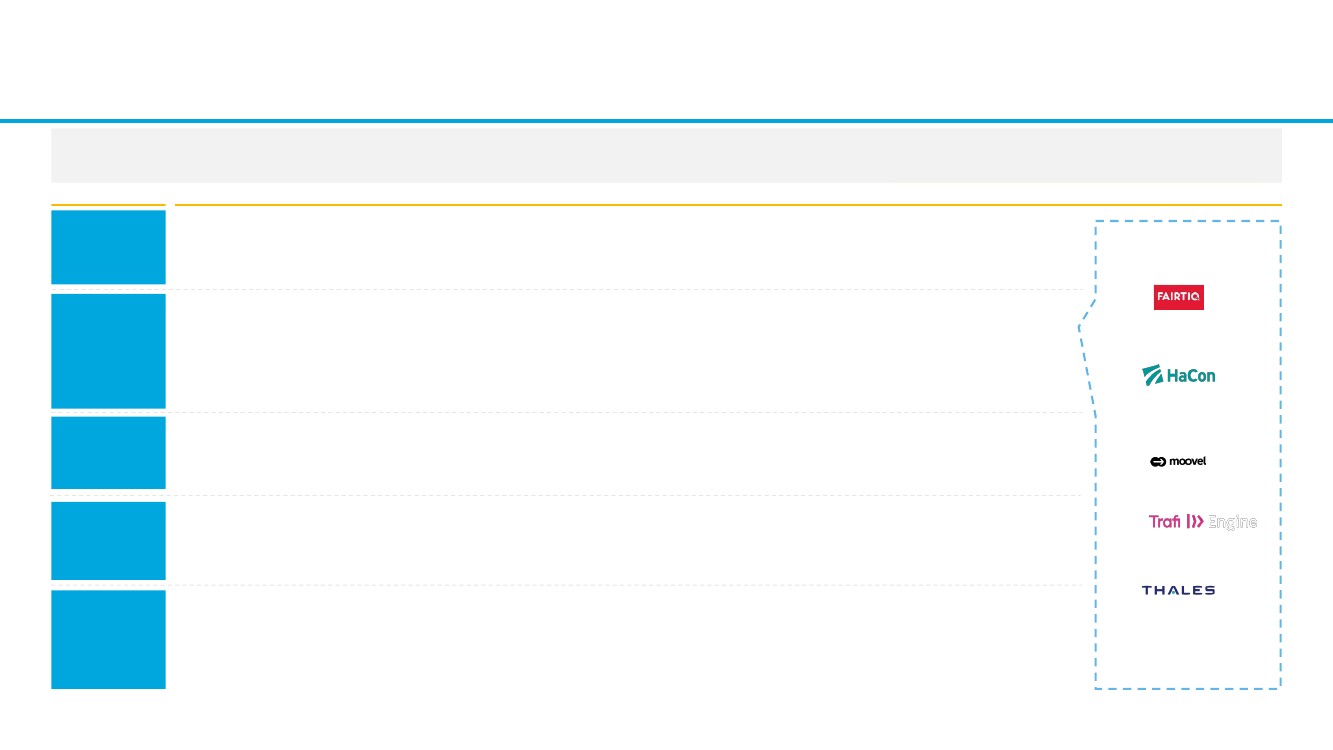The height and width of the screenshot is (750, 1333).
Task: Click the third blue category box
Action: [108, 453]
